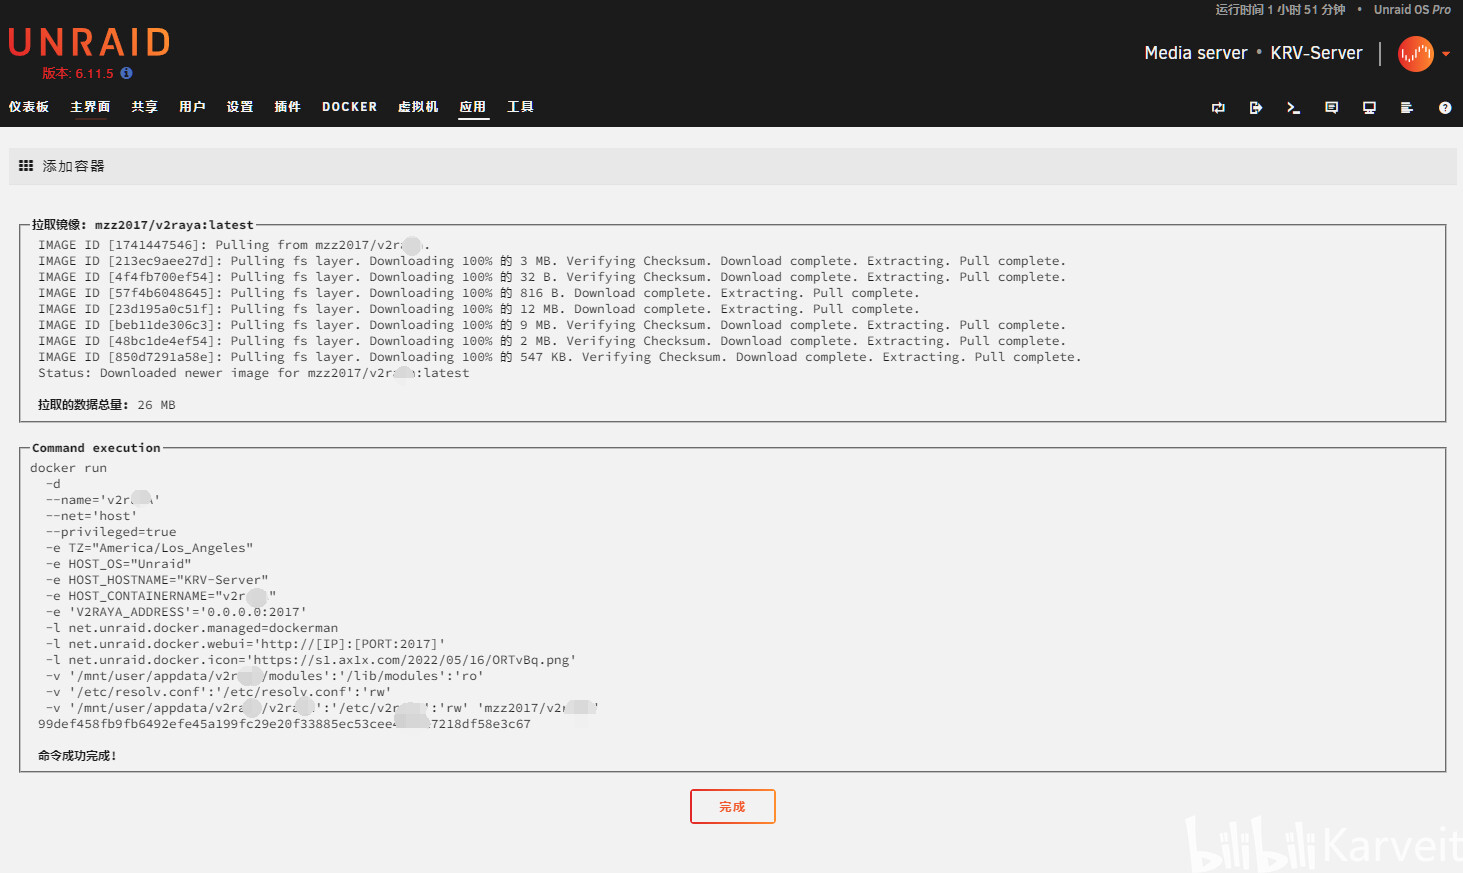The height and width of the screenshot is (873, 1463).
Task: Click the refresh/retweet icon in the header toolbar
Action: pos(1218,108)
